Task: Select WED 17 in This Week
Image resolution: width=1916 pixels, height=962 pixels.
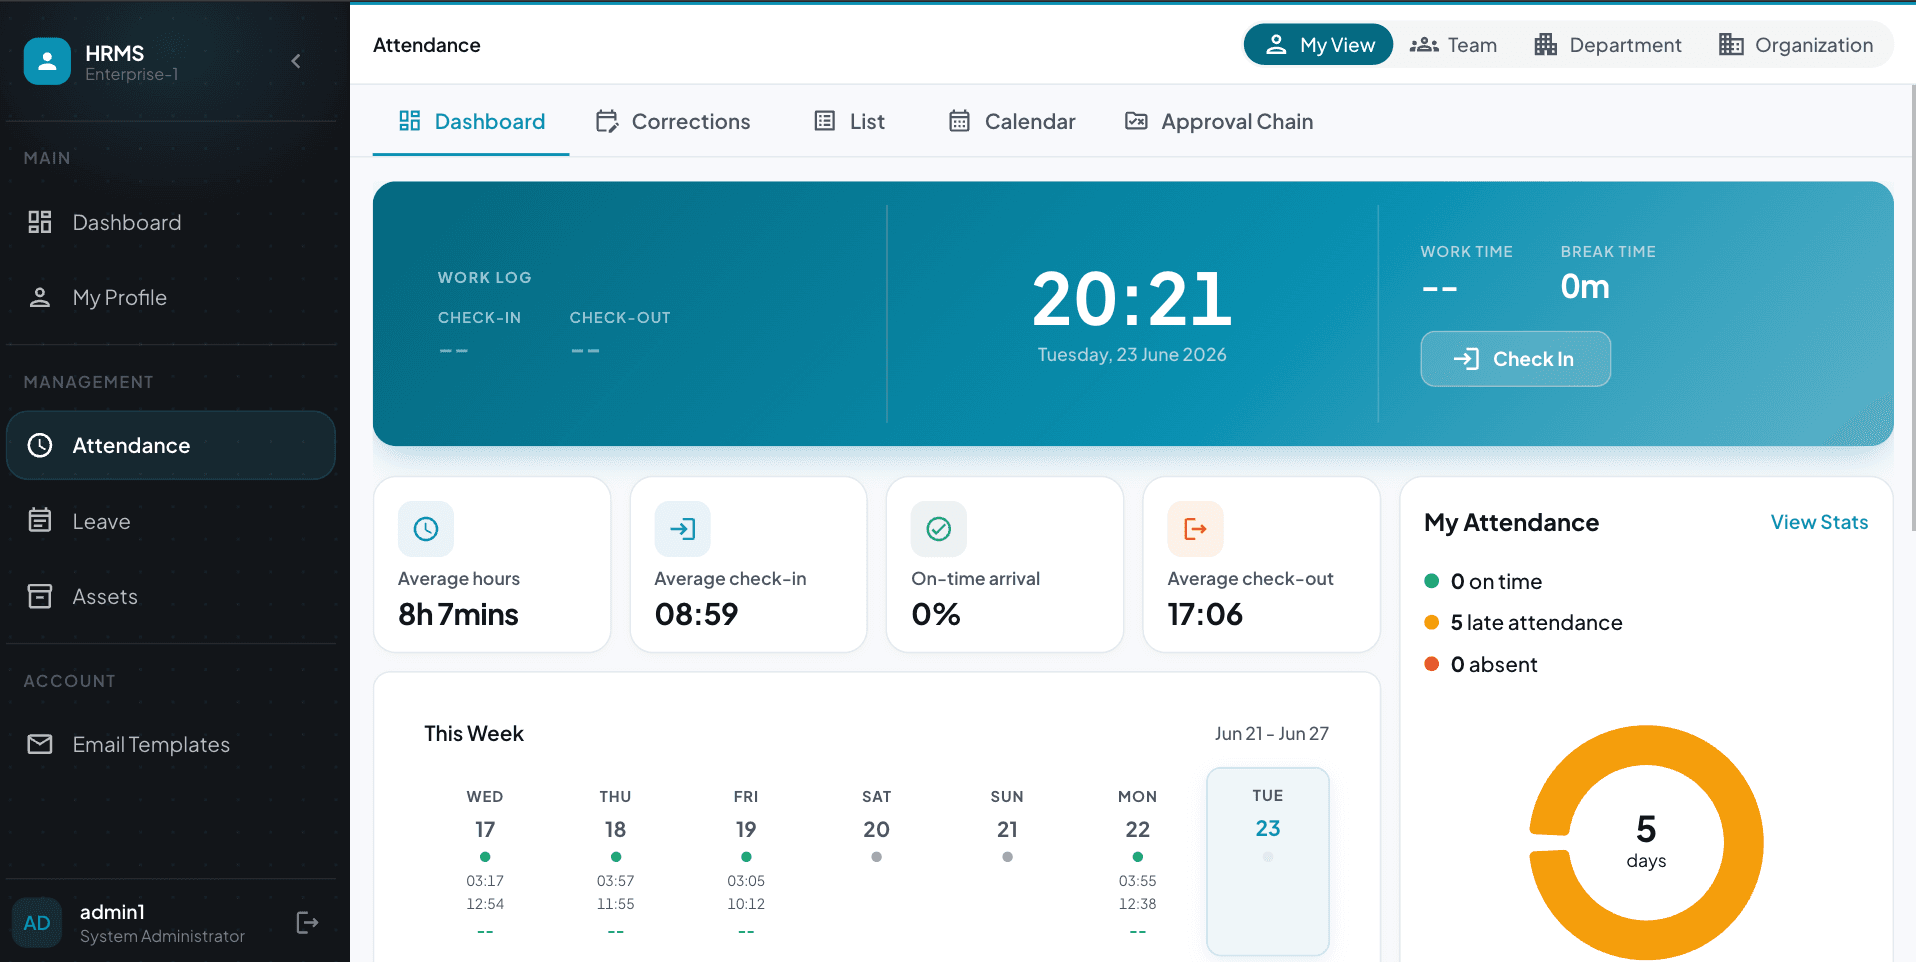Action: [x=485, y=862]
